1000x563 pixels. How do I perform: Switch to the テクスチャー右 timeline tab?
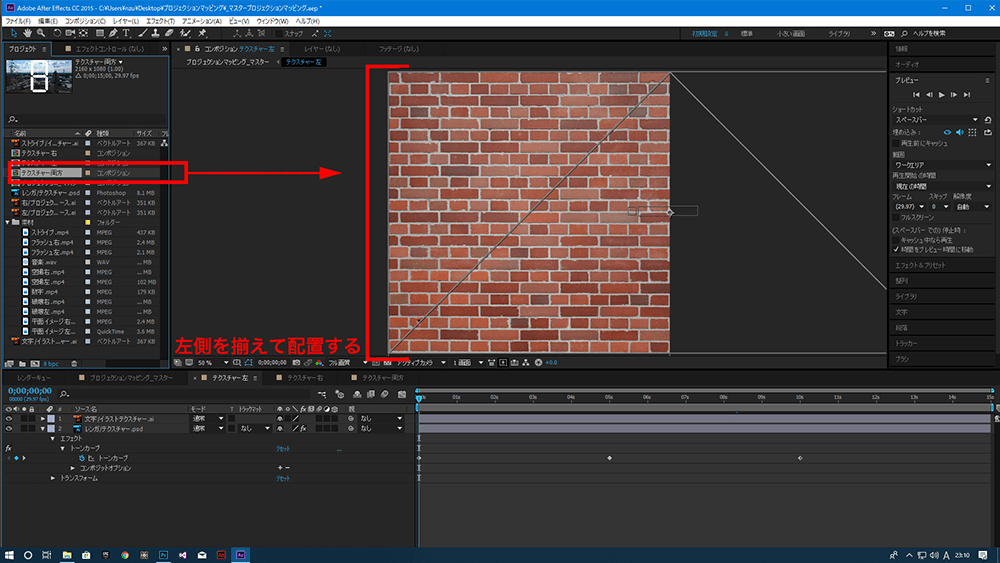coord(304,379)
